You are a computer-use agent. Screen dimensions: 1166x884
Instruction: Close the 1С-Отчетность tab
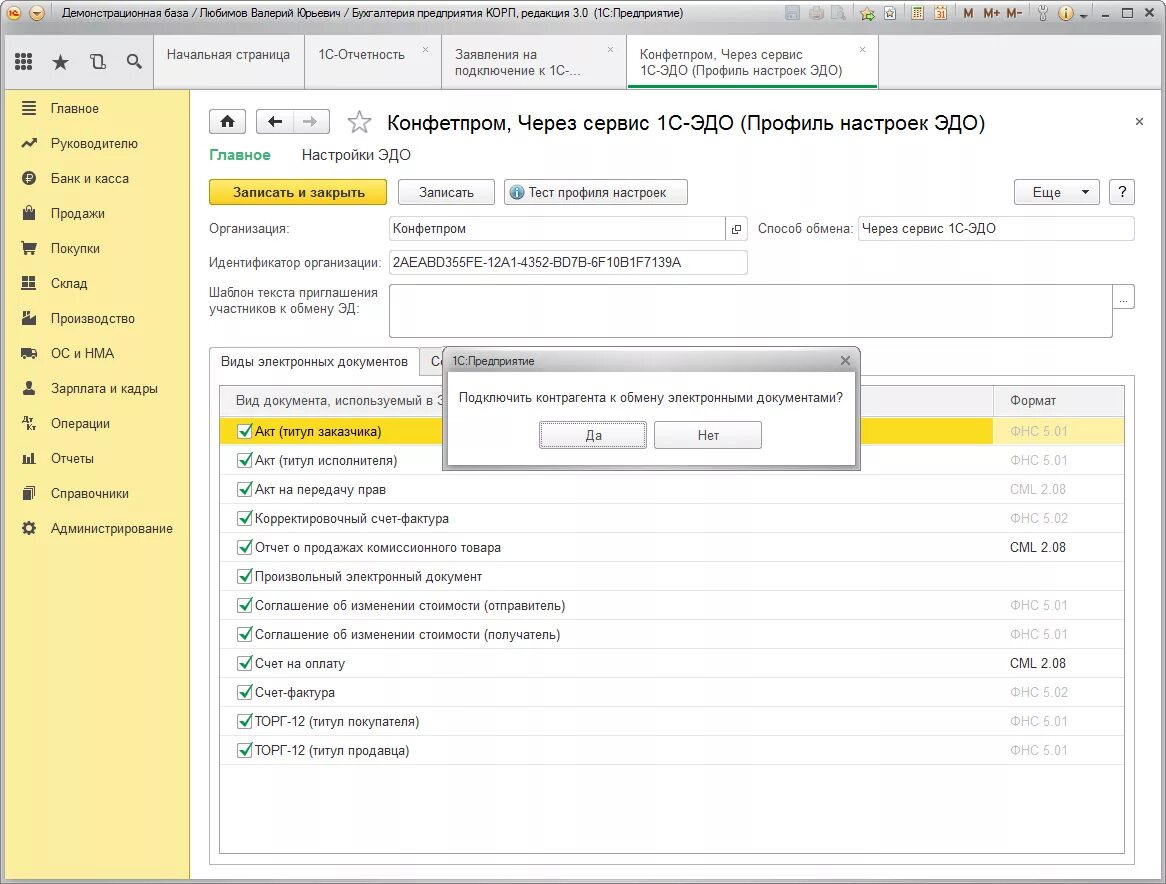pos(425,50)
